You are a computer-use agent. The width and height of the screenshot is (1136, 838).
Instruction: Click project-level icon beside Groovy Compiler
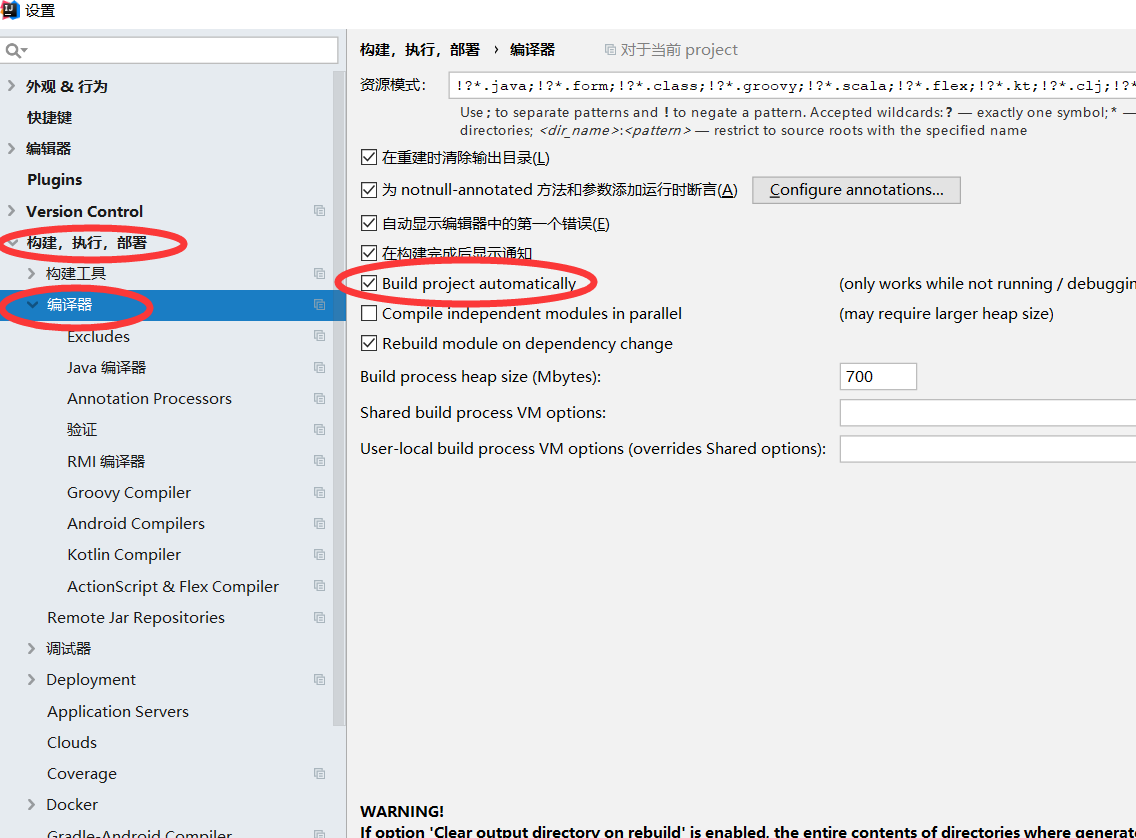pyautogui.click(x=320, y=493)
